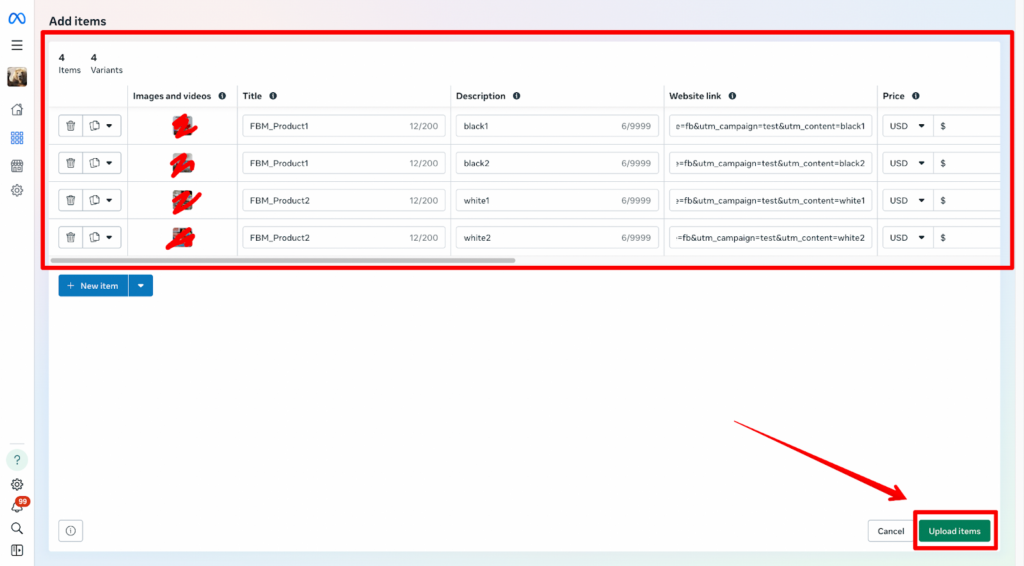
Task: Click the price amount field in white2 row
Action: pos(967,238)
